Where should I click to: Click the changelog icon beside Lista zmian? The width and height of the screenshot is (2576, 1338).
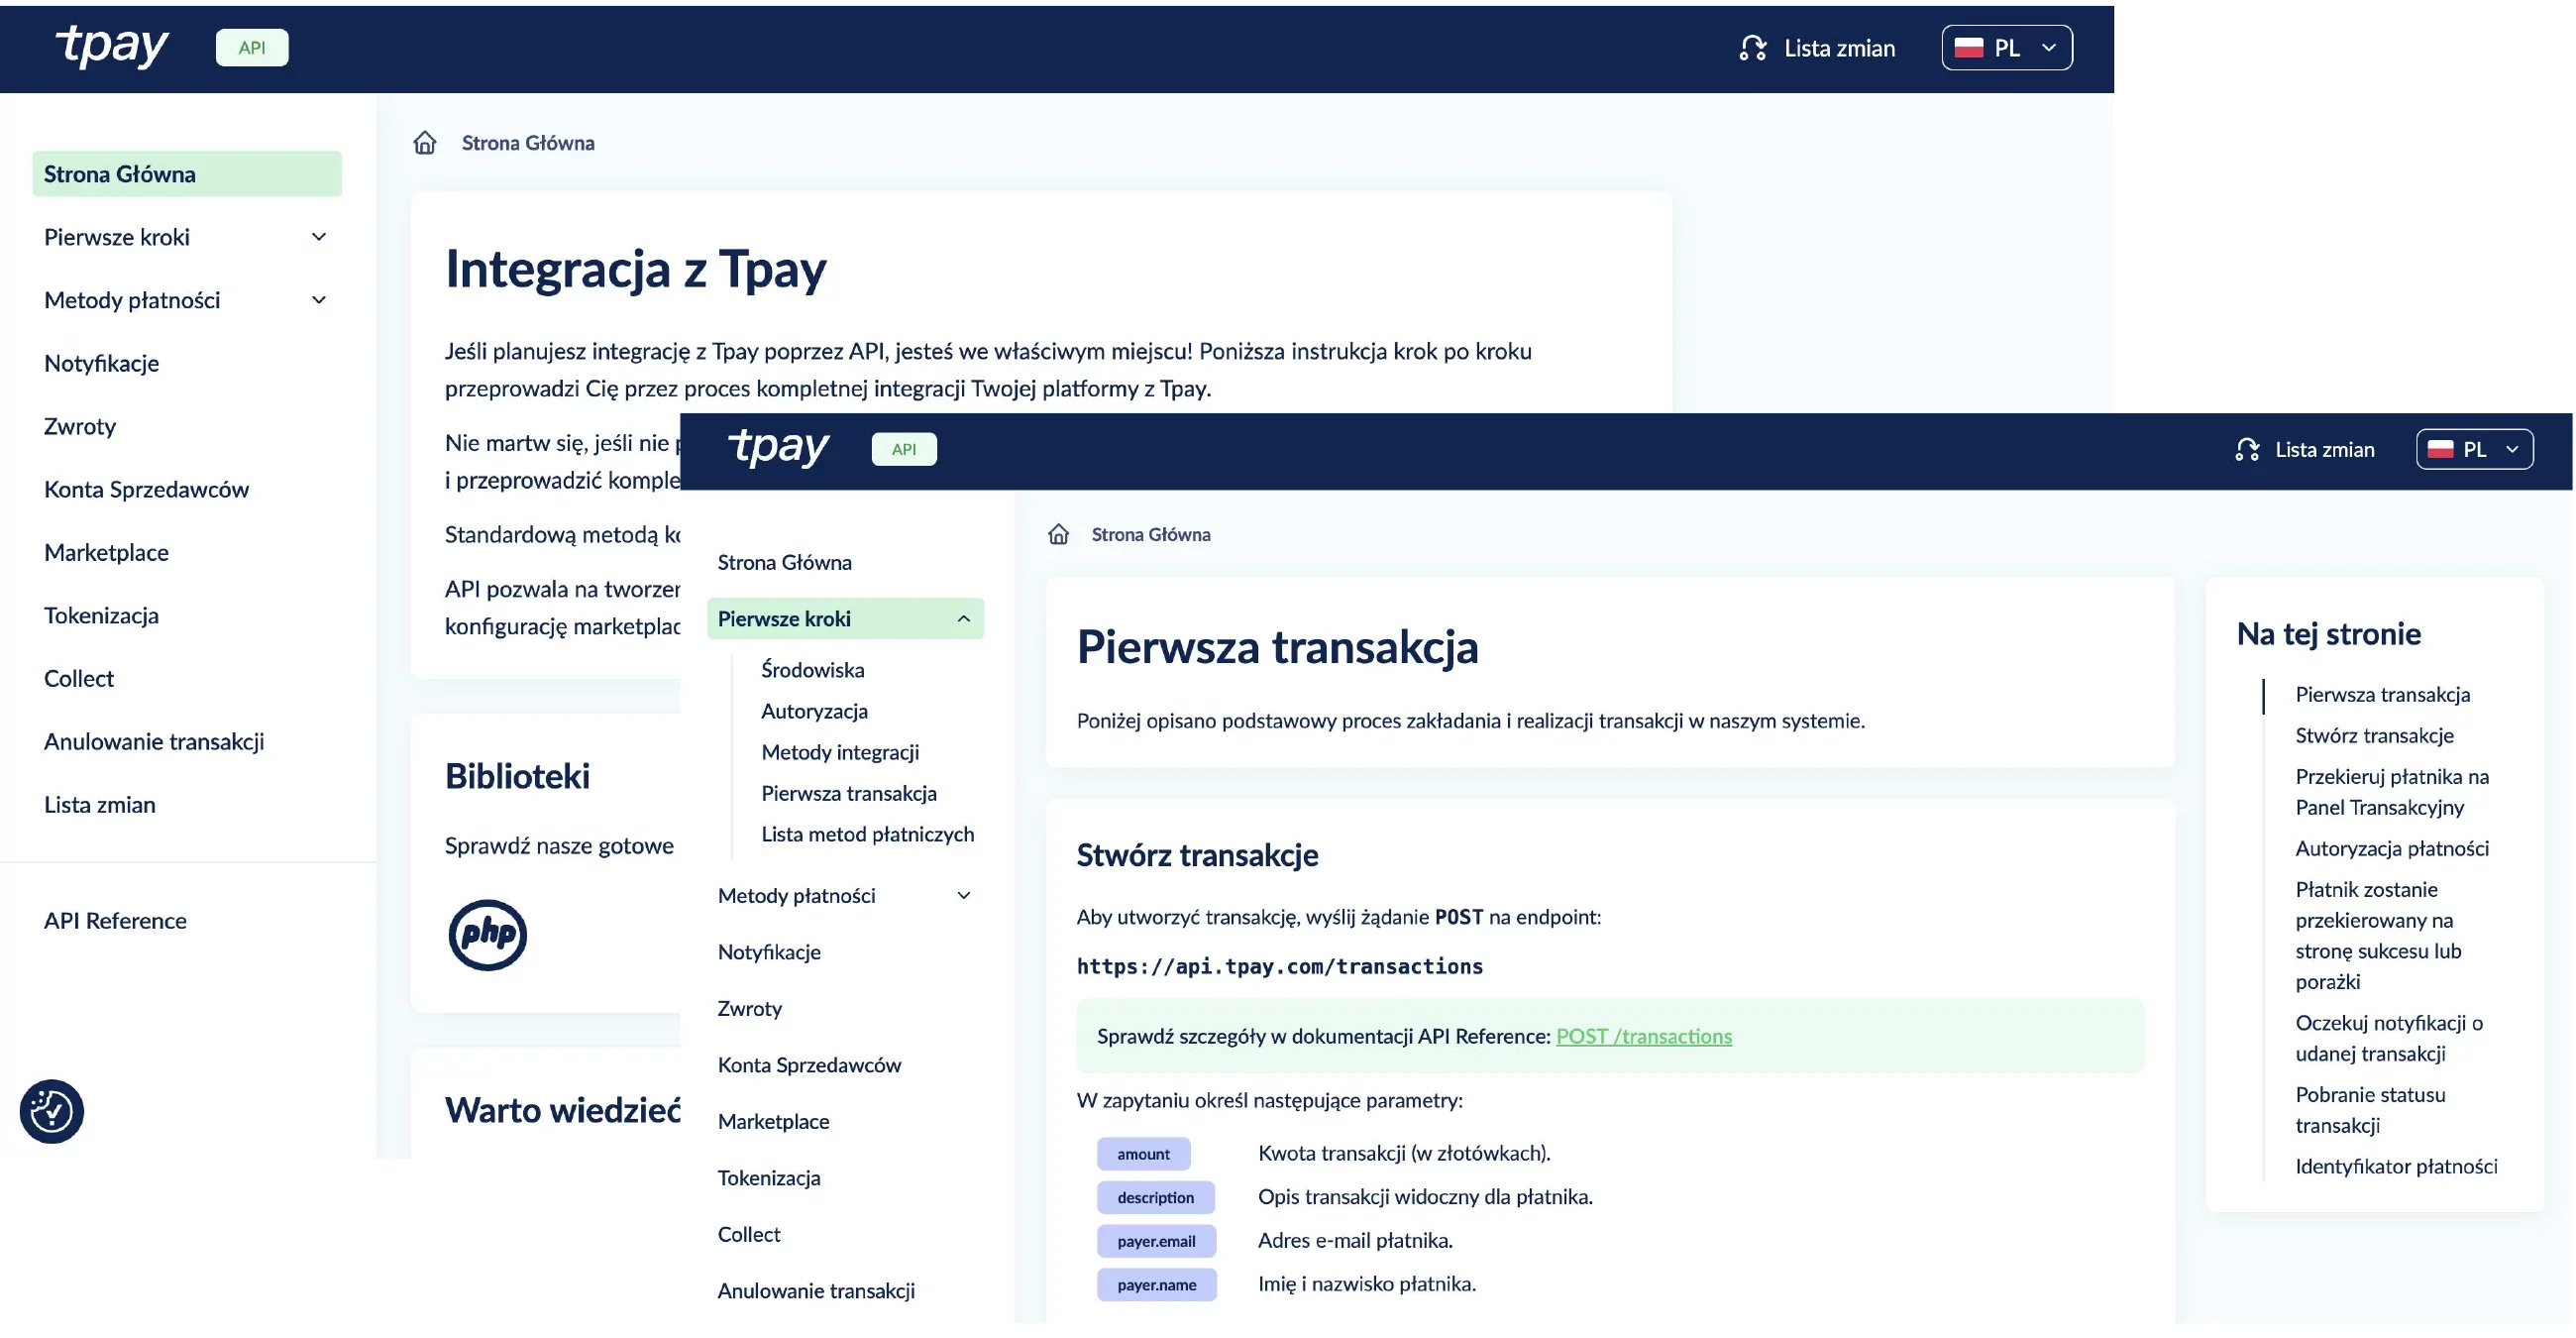(1752, 47)
